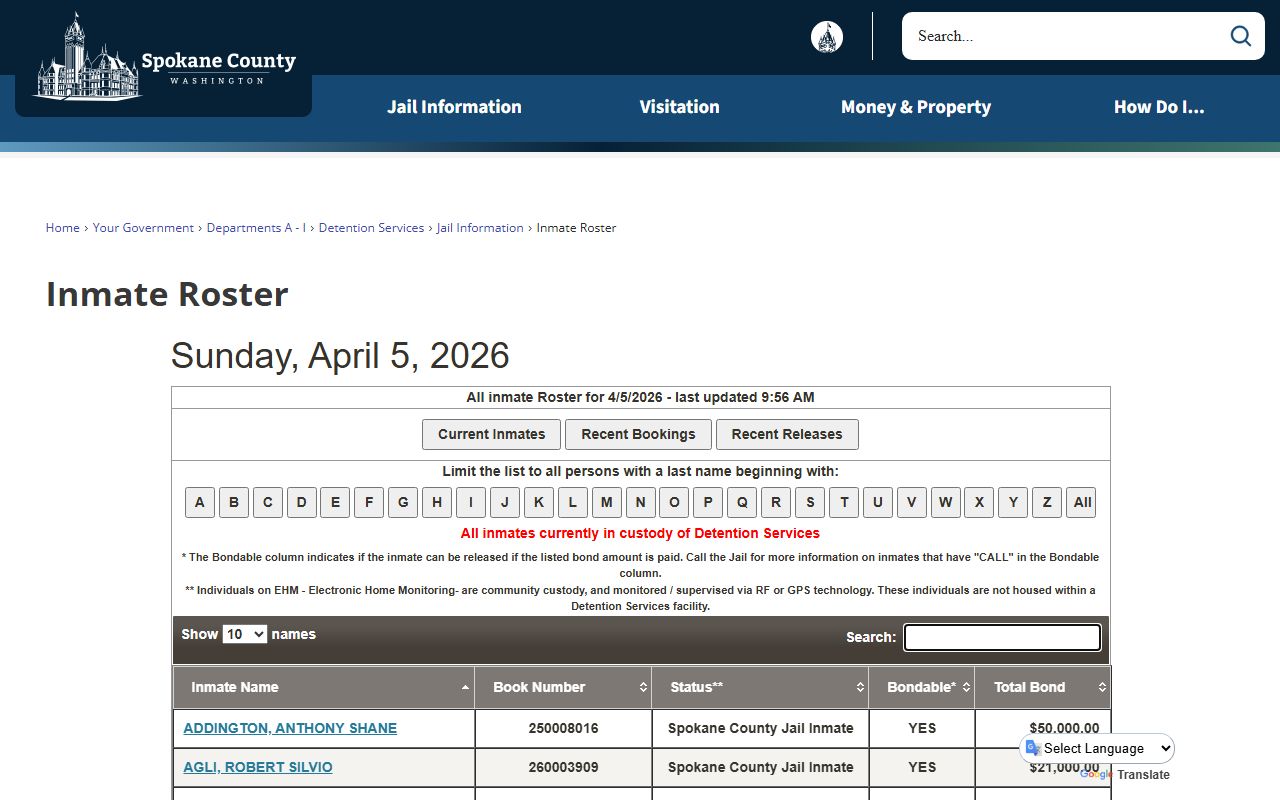Click the site-wide Search box

pyautogui.click(x=1065, y=36)
